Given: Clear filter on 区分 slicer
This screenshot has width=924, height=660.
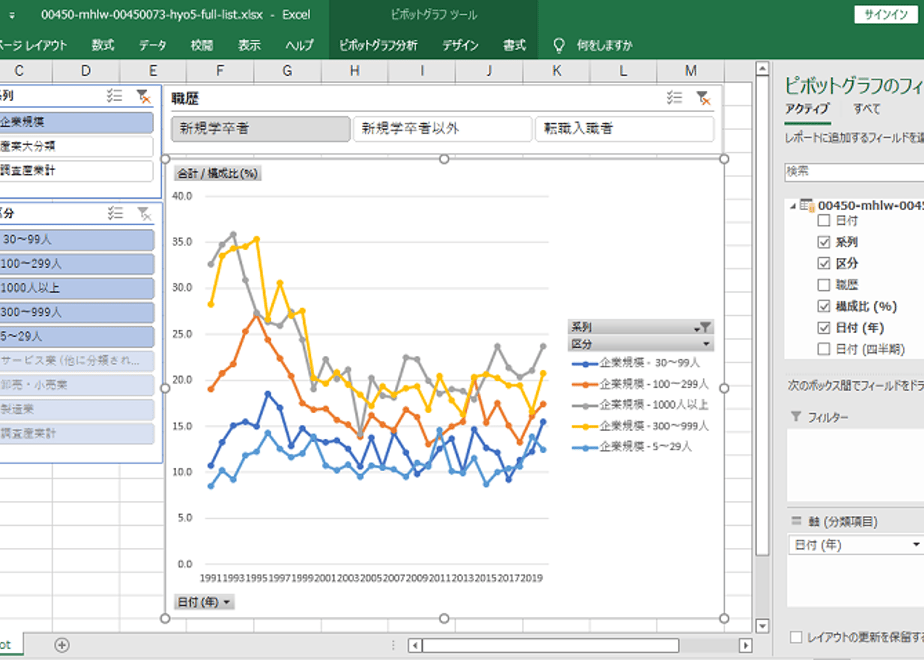Looking at the screenshot, I should pyautogui.click(x=144, y=213).
